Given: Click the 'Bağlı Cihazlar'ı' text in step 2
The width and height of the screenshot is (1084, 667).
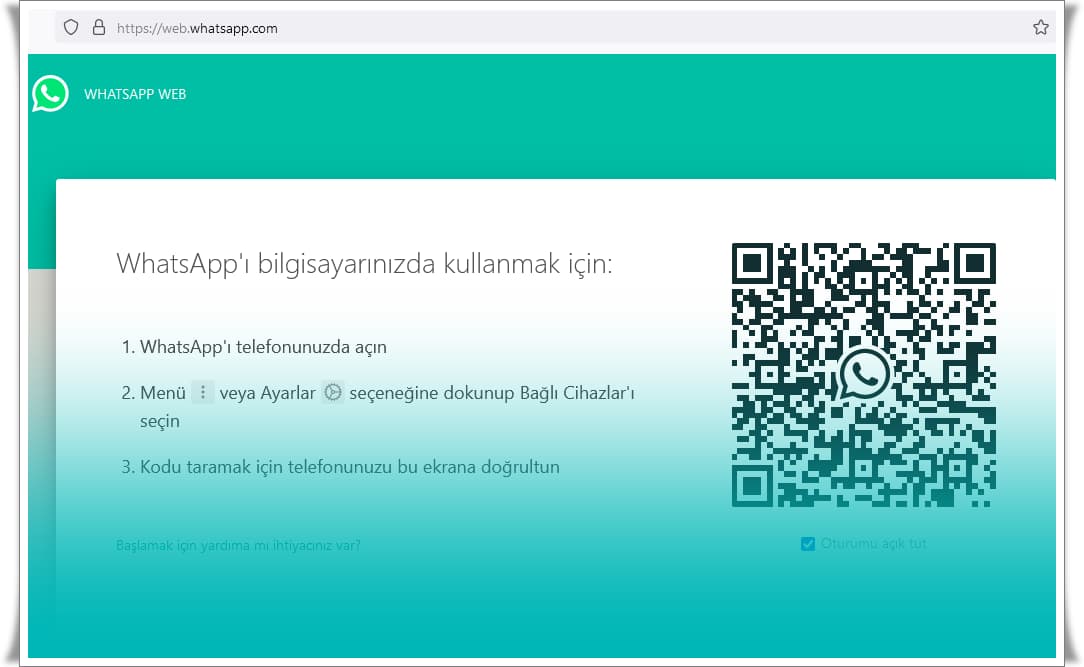Looking at the screenshot, I should coord(577,393).
